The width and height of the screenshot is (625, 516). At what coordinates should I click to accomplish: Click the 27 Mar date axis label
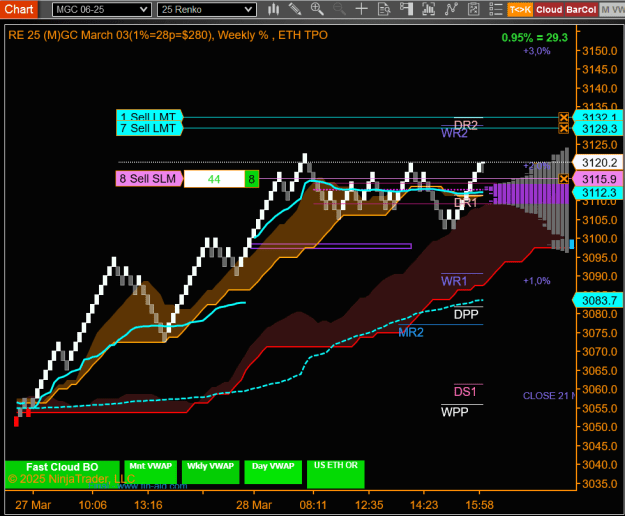pos(33,505)
